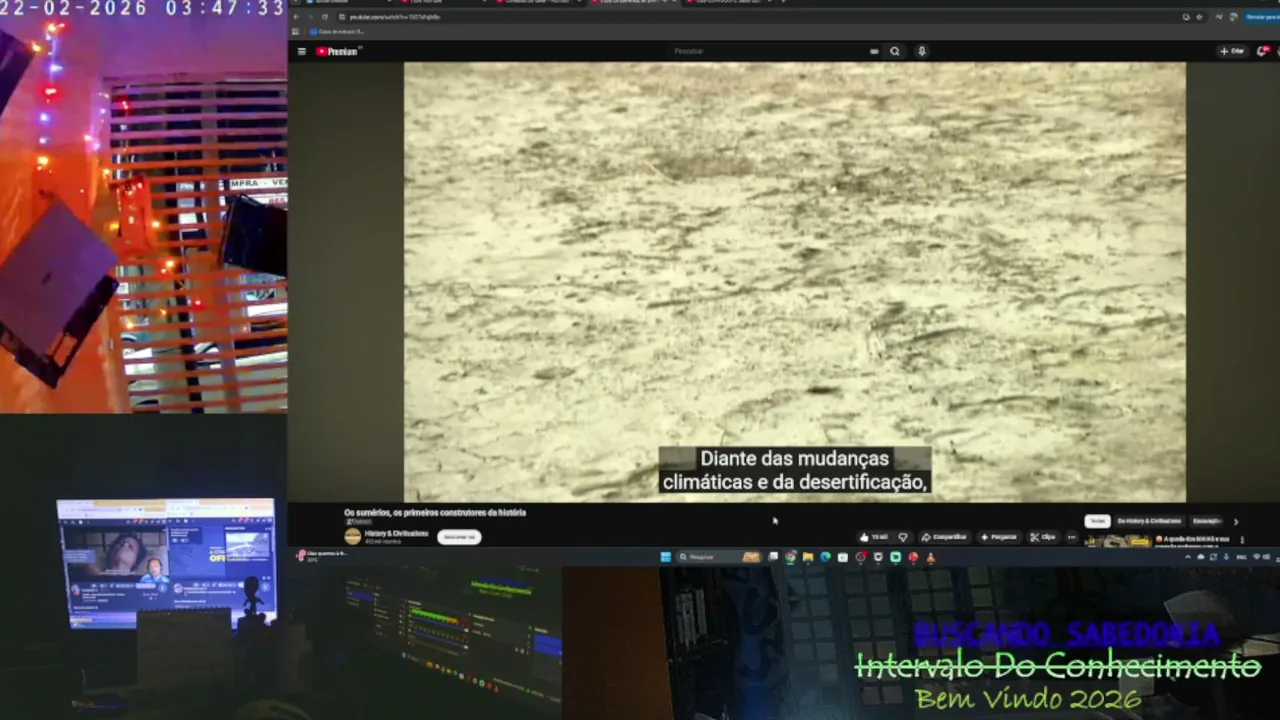The height and width of the screenshot is (720, 1280).
Task: Select the De History & Civilizations chip
Action: [x=1149, y=521]
